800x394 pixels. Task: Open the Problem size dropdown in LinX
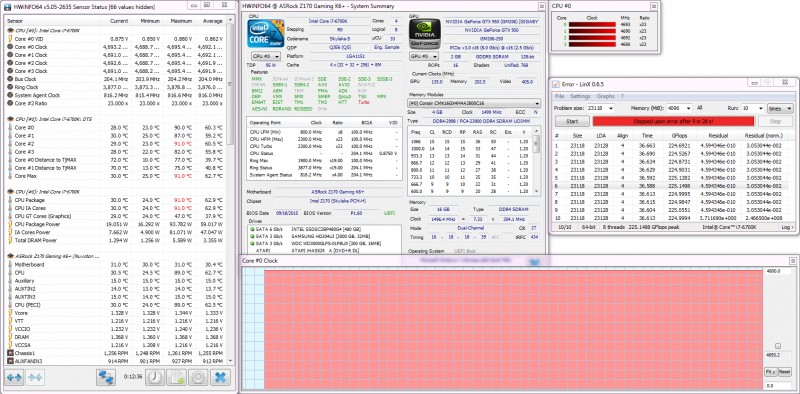click(x=600, y=108)
